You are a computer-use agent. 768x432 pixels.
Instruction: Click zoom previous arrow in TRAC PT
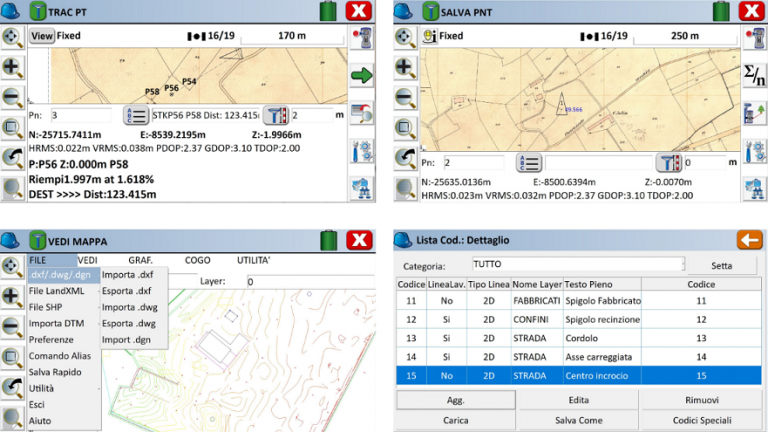coord(13,158)
